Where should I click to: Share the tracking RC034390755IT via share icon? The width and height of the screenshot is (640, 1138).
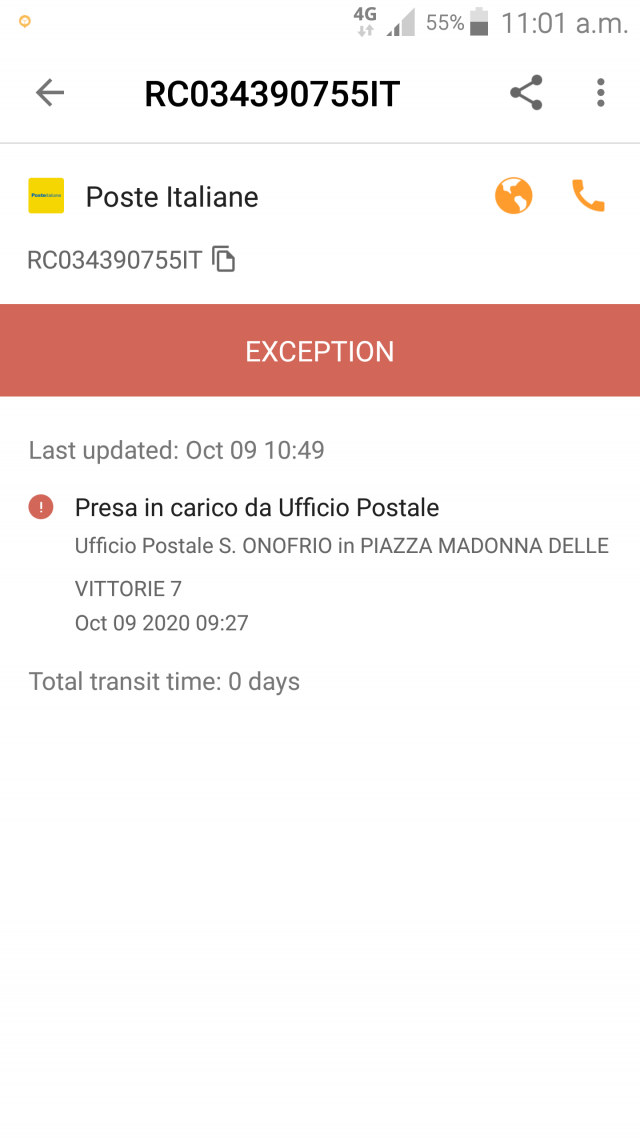(526, 93)
